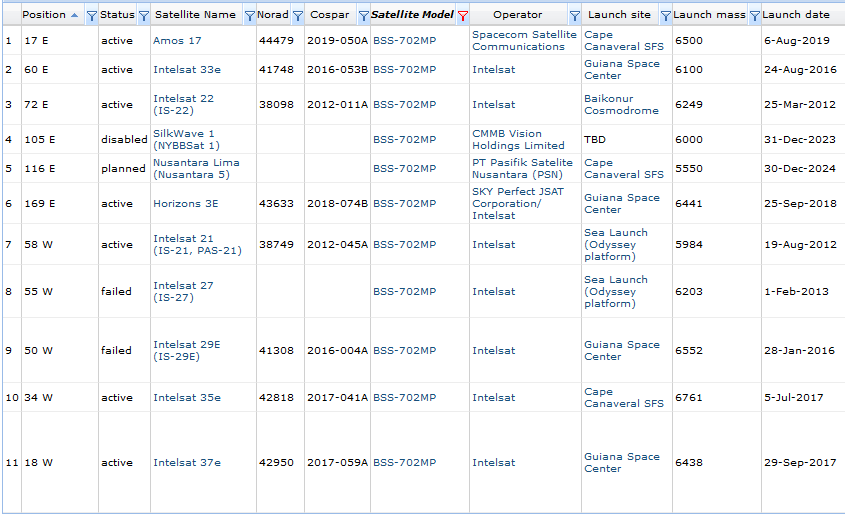Open the Baikonur Cosmodrome launch site link
845x517 pixels.
pyautogui.click(x=621, y=105)
